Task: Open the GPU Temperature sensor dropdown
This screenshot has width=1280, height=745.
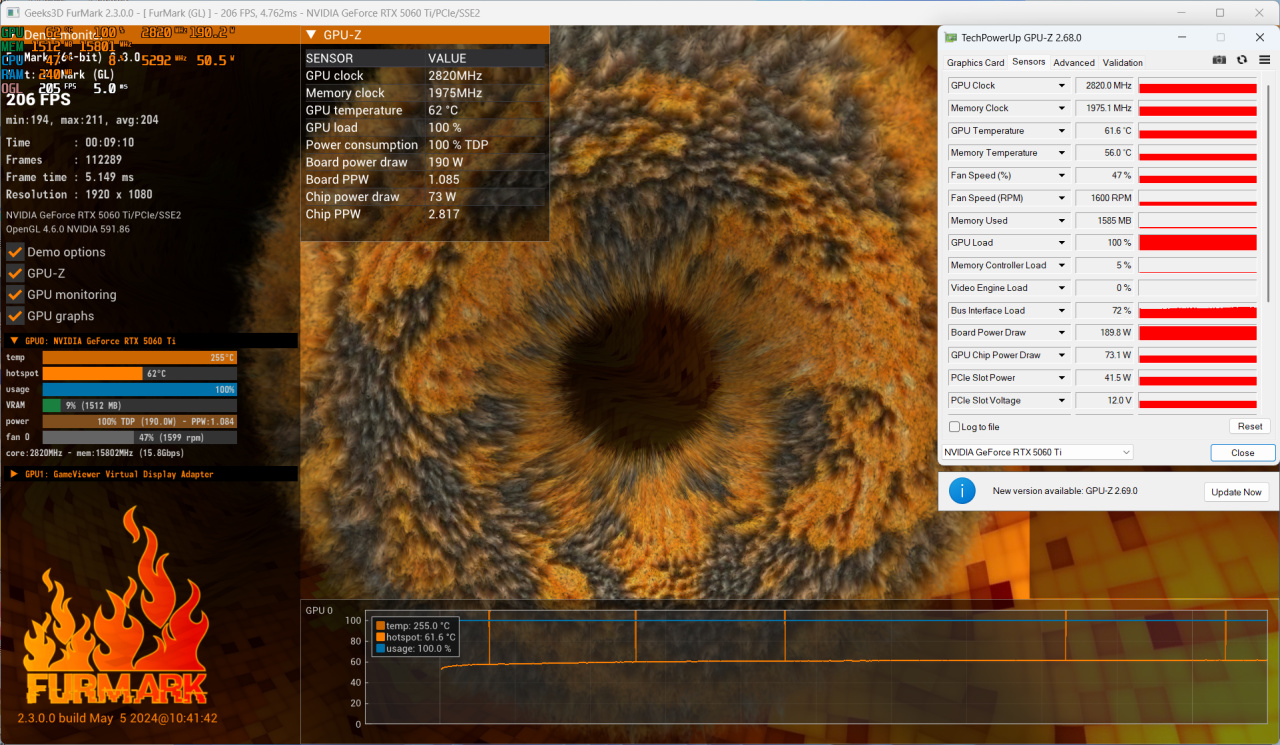Action: pyautogui.click(x=1062, y=131)
